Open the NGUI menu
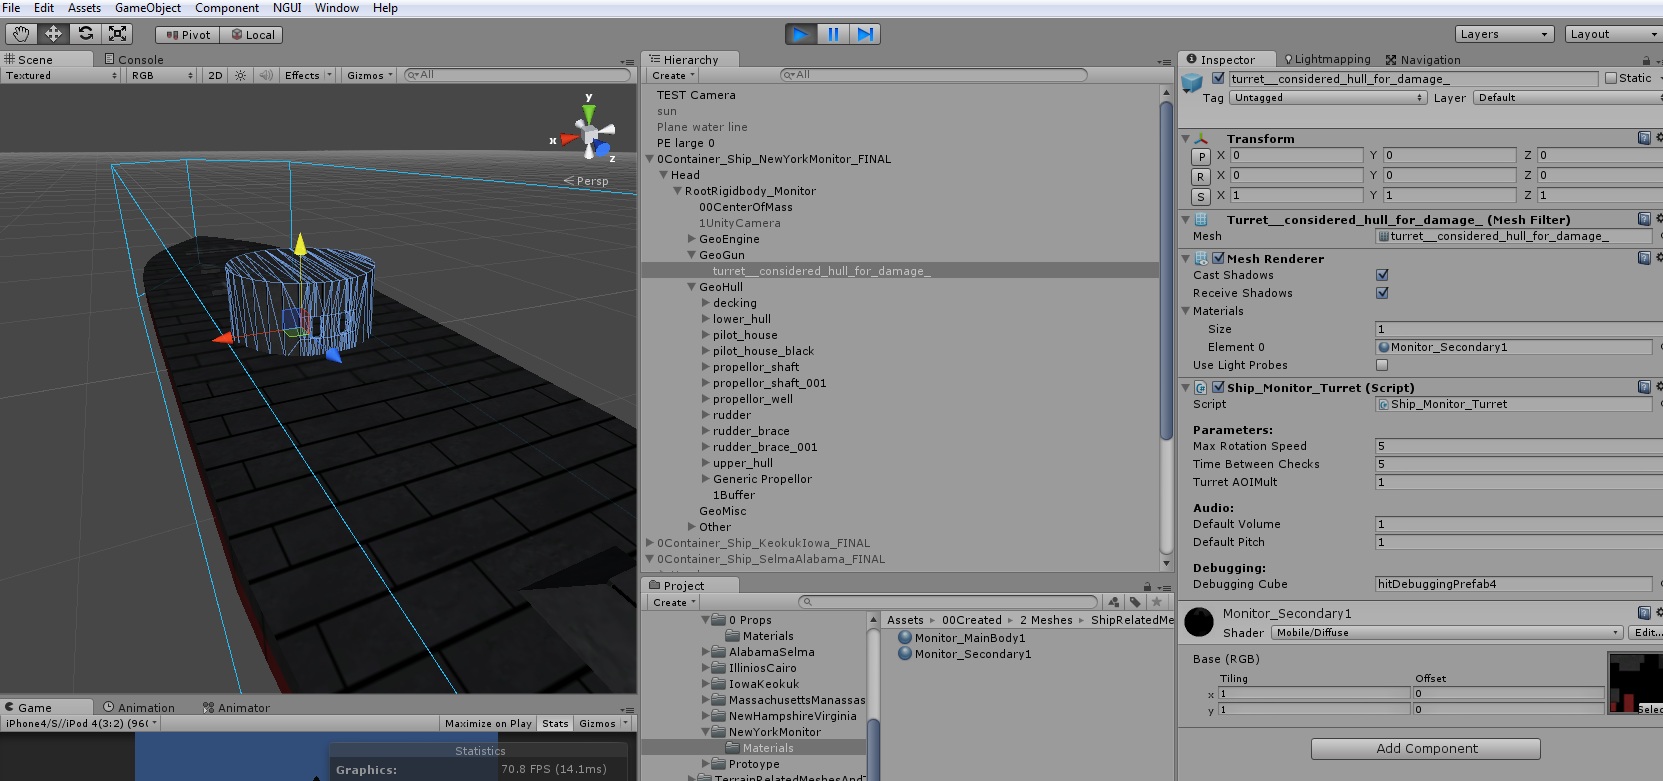Screen dimensions: 1663x781 coord(287,8)
